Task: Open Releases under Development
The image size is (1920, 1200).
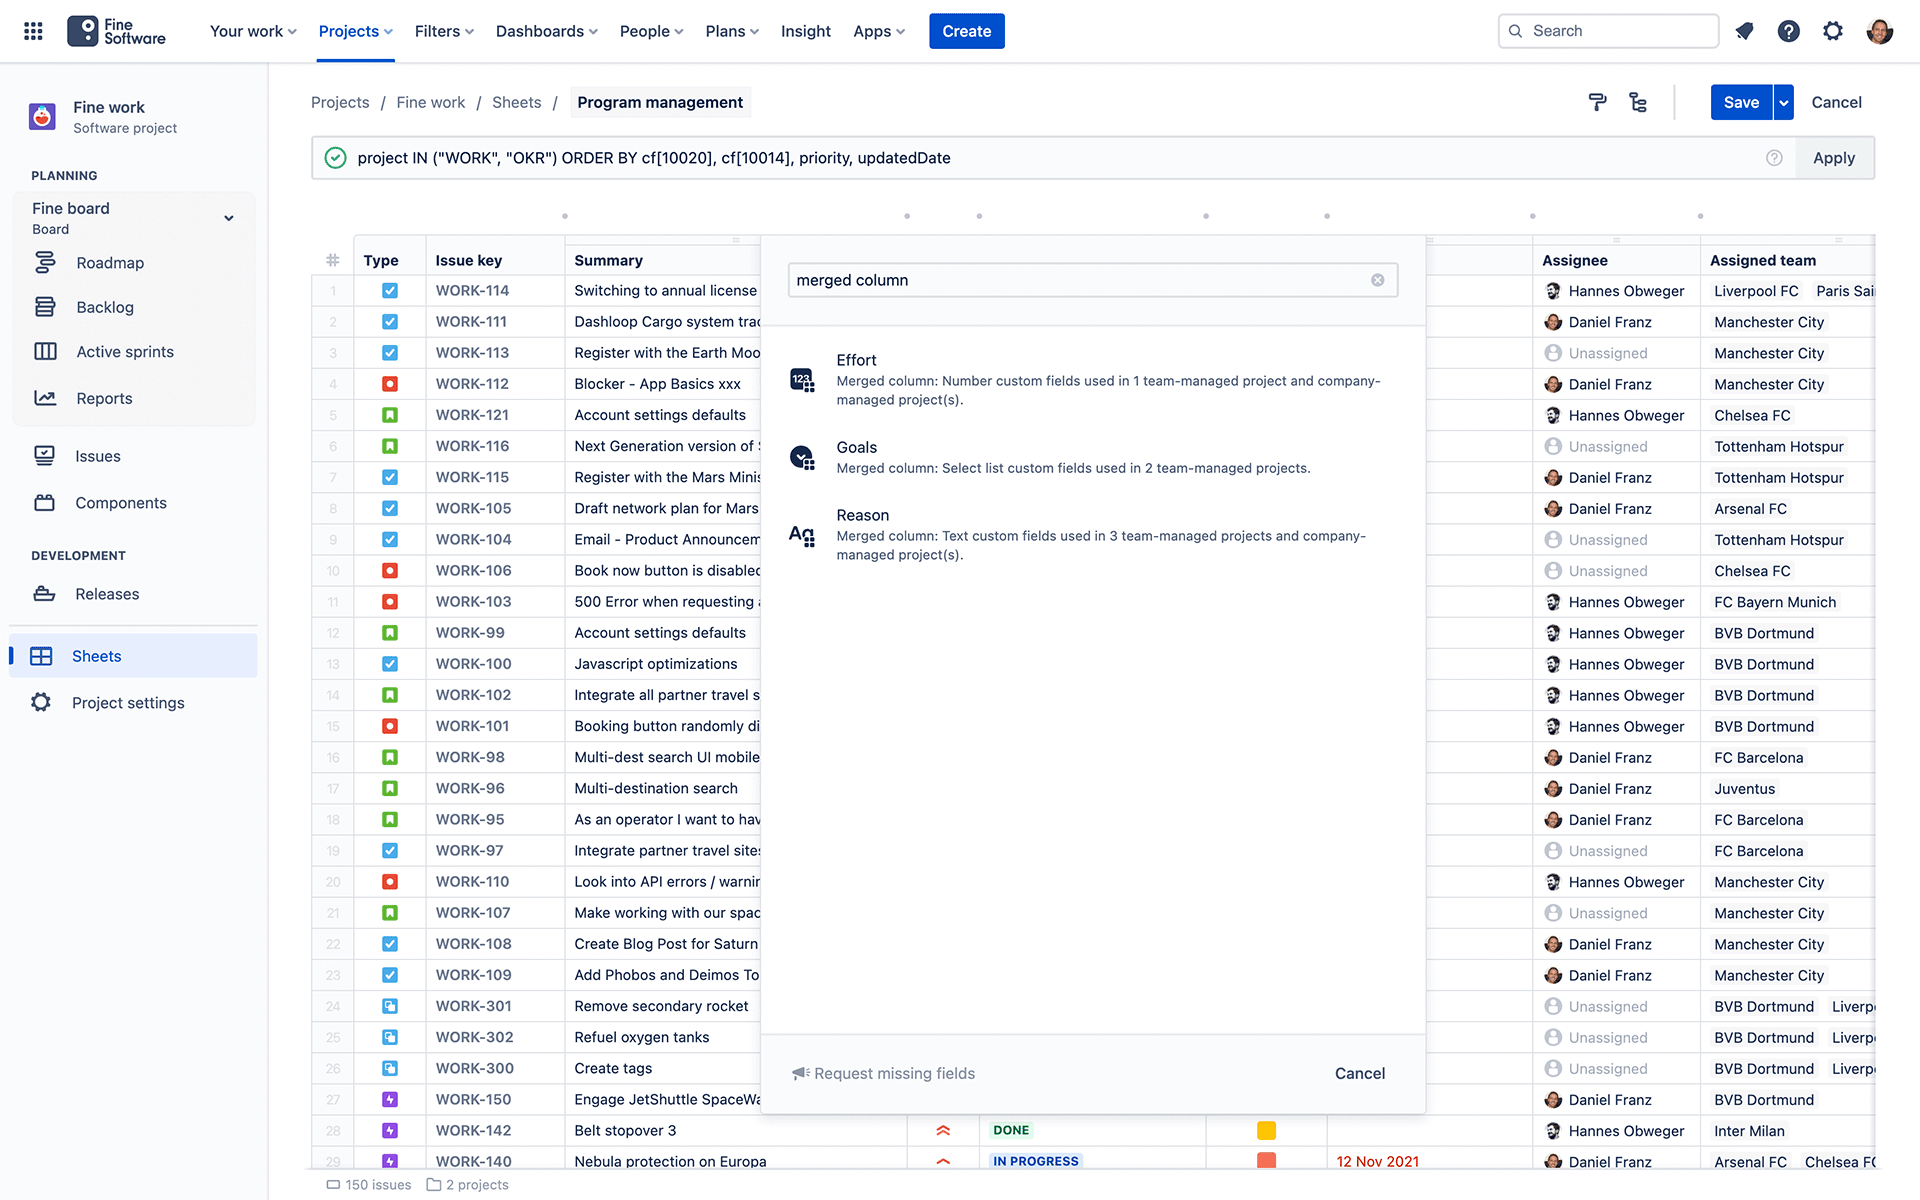Action: coord(107,593)
